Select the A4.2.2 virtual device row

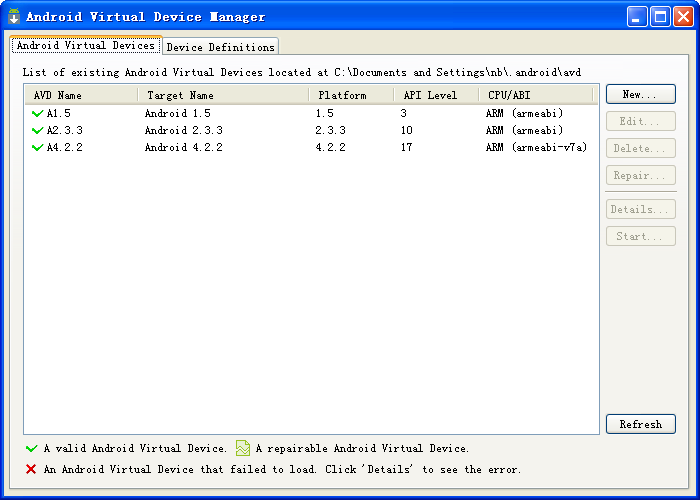point(311,147)
